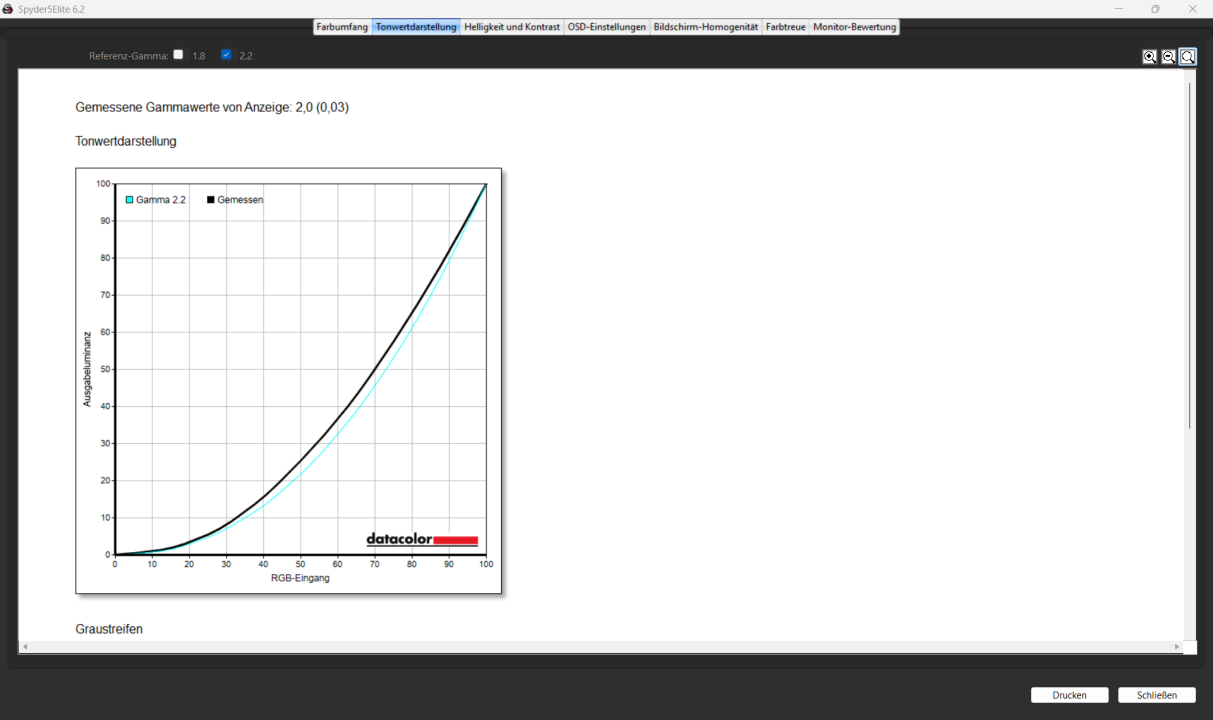Select the Farbtreue tab
Screen dimensions: 1213x720
785,27
